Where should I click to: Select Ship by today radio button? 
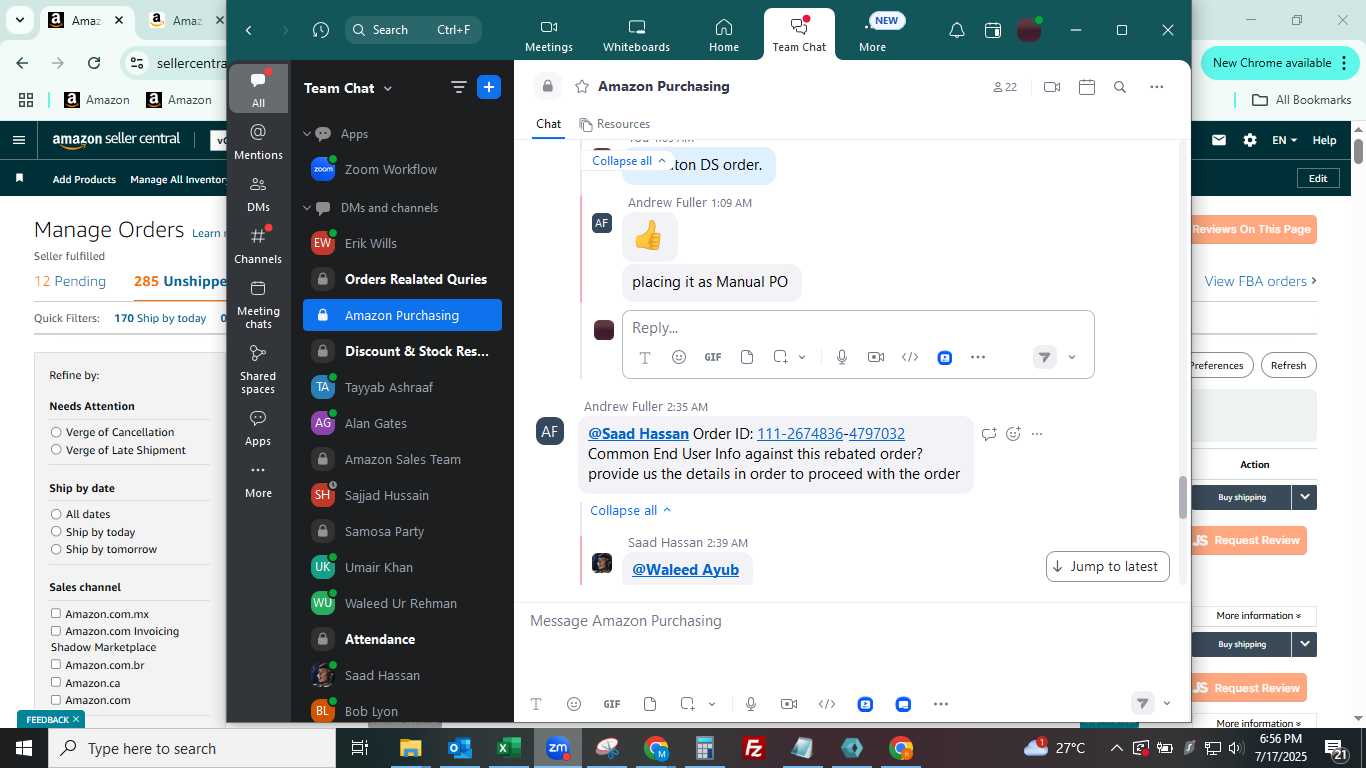pos(56,532)
